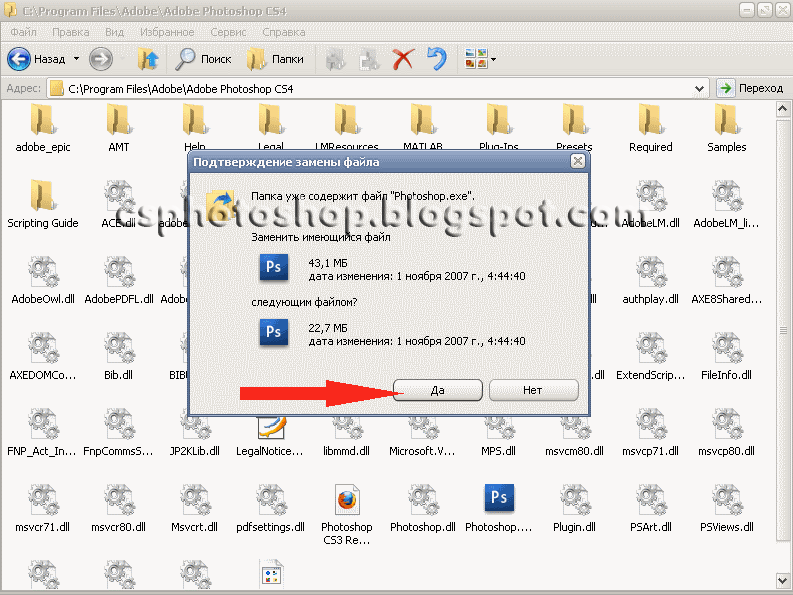
Task: Select the Presets folder
Action: click(575, 127)
